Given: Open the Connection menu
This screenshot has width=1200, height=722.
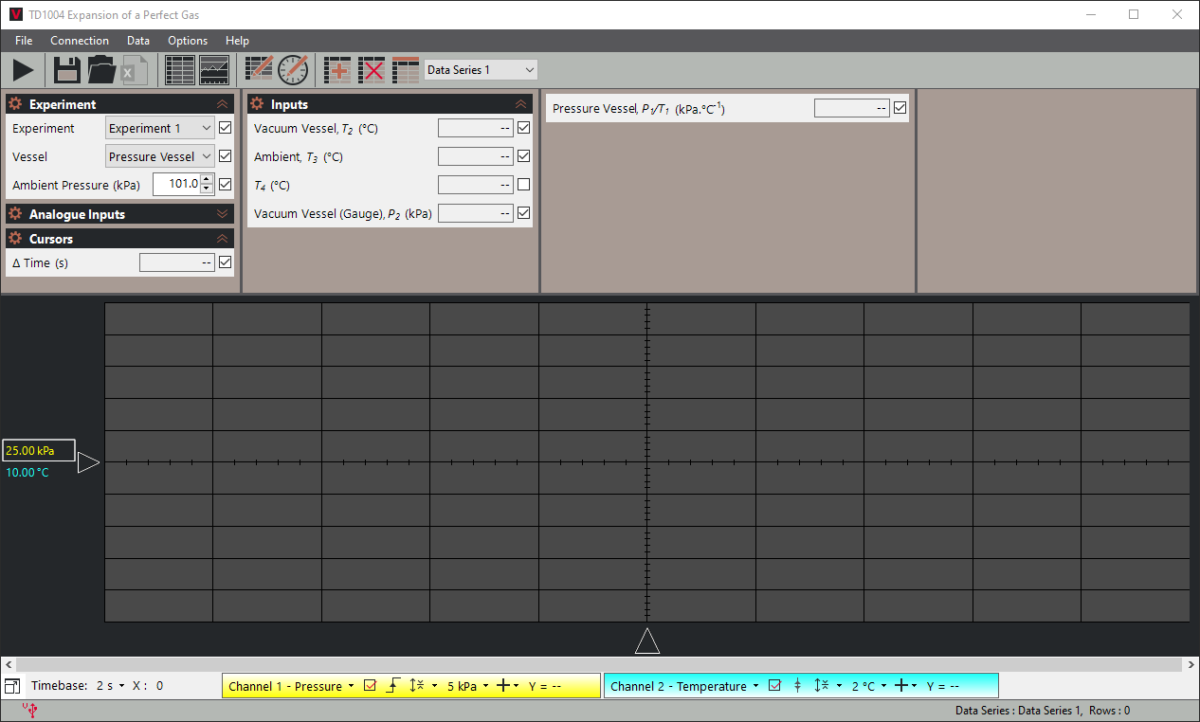Looking at the screenshot, I should 79,41.
